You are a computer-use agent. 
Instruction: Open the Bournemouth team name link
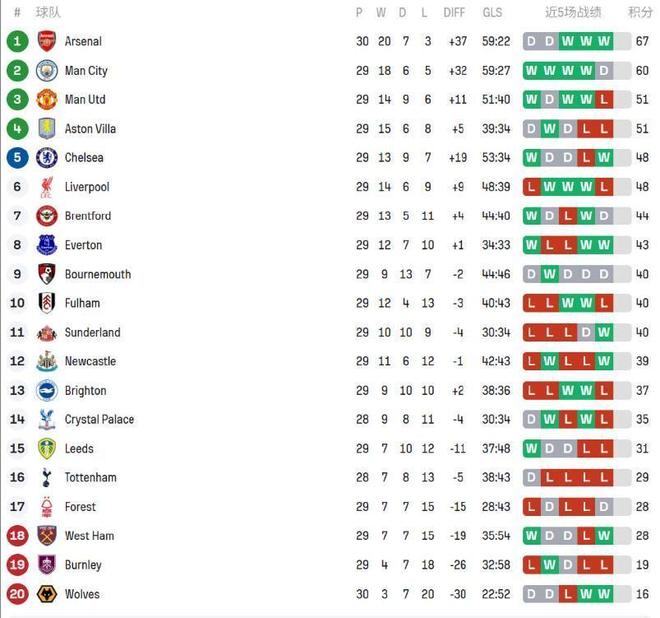[98, 274]
